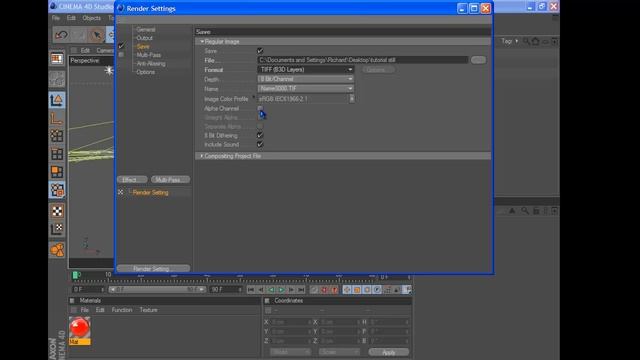The height and width of the screenshot is (360, 640).
Task: Pick the orange polygon mode icon
Action: coord(57,172)
